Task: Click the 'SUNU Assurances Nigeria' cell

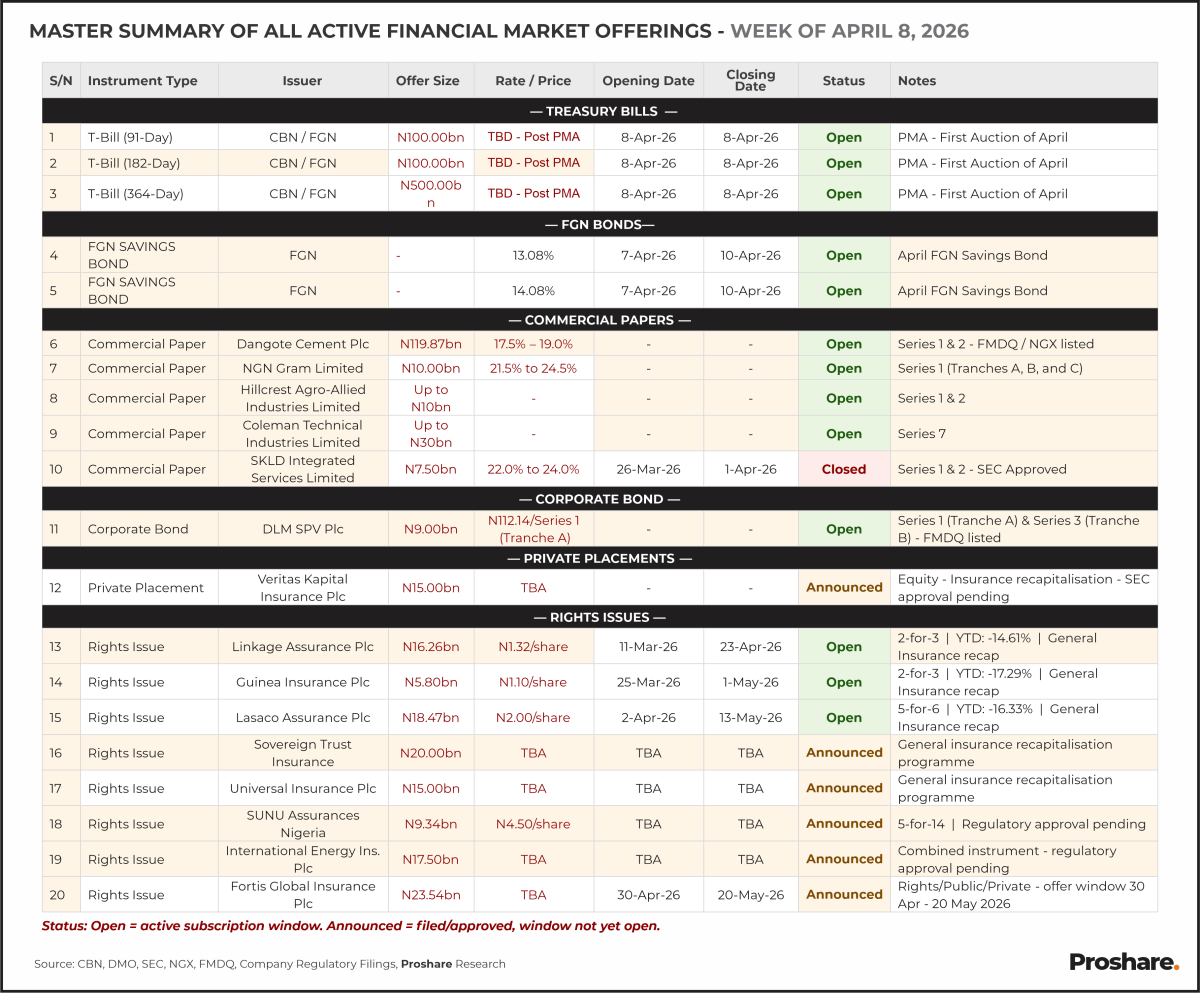Action: (x=303, y=824)
